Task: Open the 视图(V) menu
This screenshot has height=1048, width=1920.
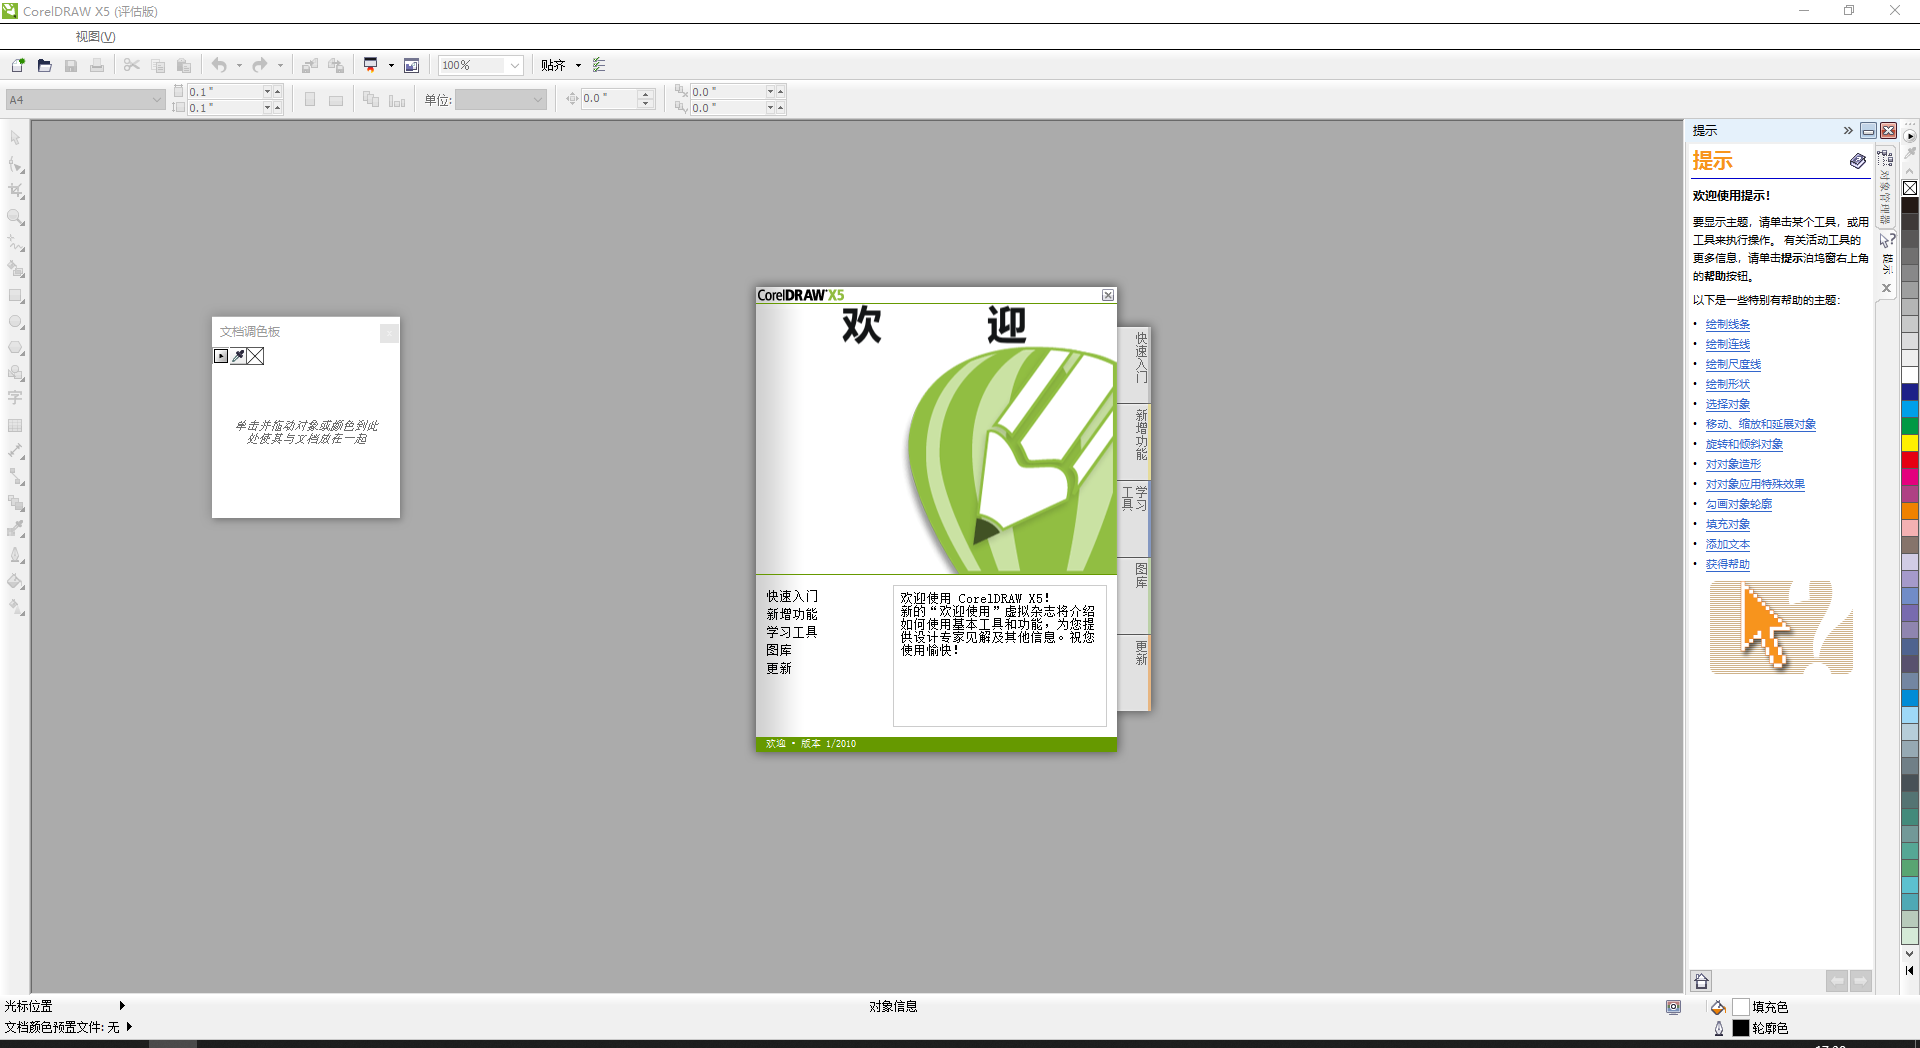Action: (95, 37)
